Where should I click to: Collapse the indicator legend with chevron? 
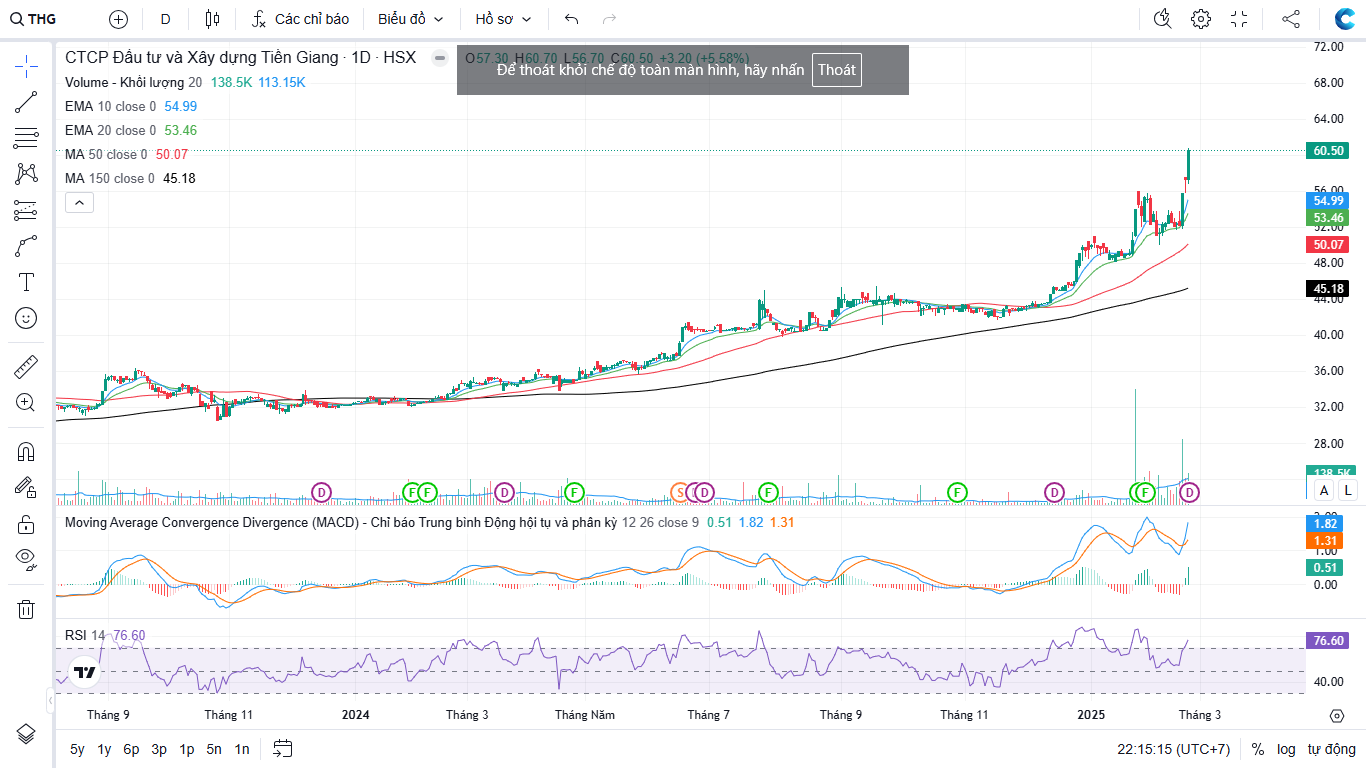[79, 203]
